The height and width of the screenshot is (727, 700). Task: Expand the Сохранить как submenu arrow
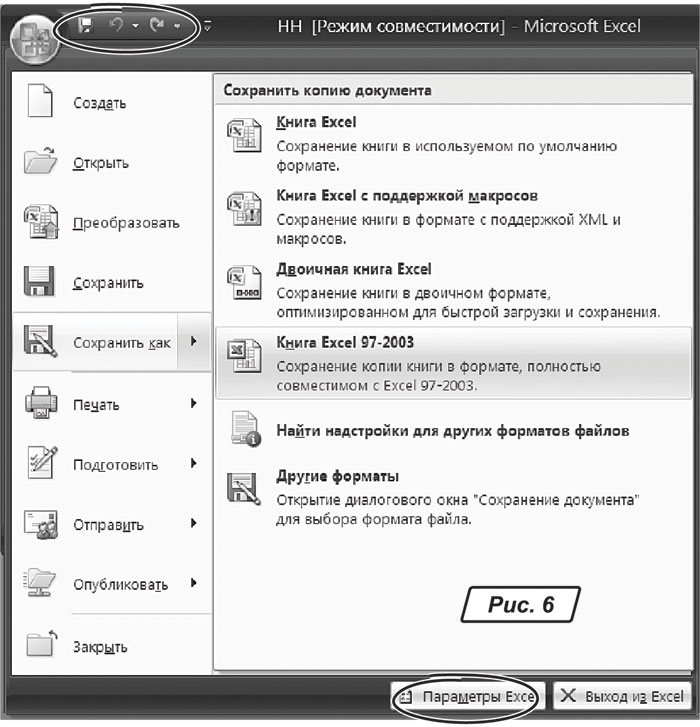click(192, 343)
